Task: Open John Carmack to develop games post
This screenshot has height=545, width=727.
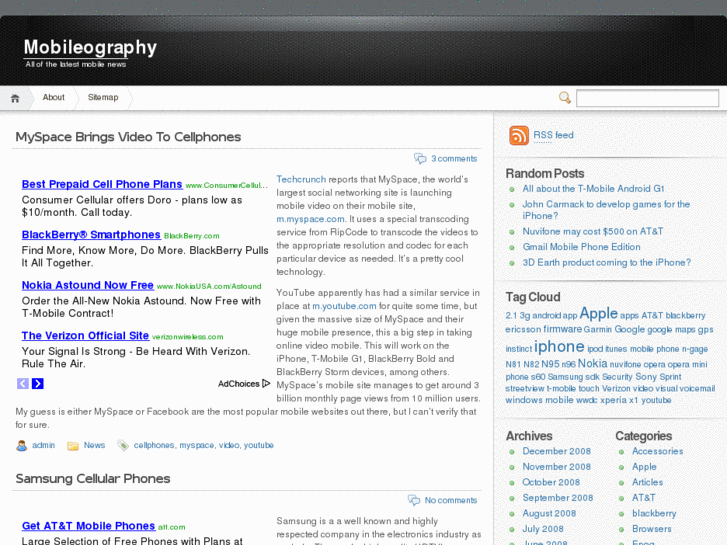Action: 606,210
